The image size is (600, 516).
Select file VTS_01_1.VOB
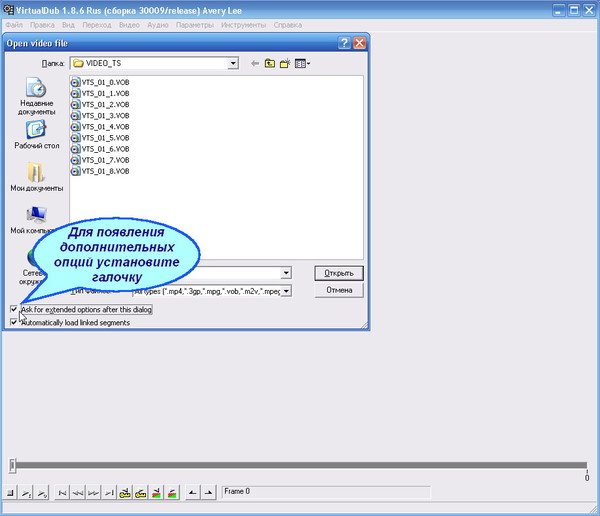click(100, 93)
